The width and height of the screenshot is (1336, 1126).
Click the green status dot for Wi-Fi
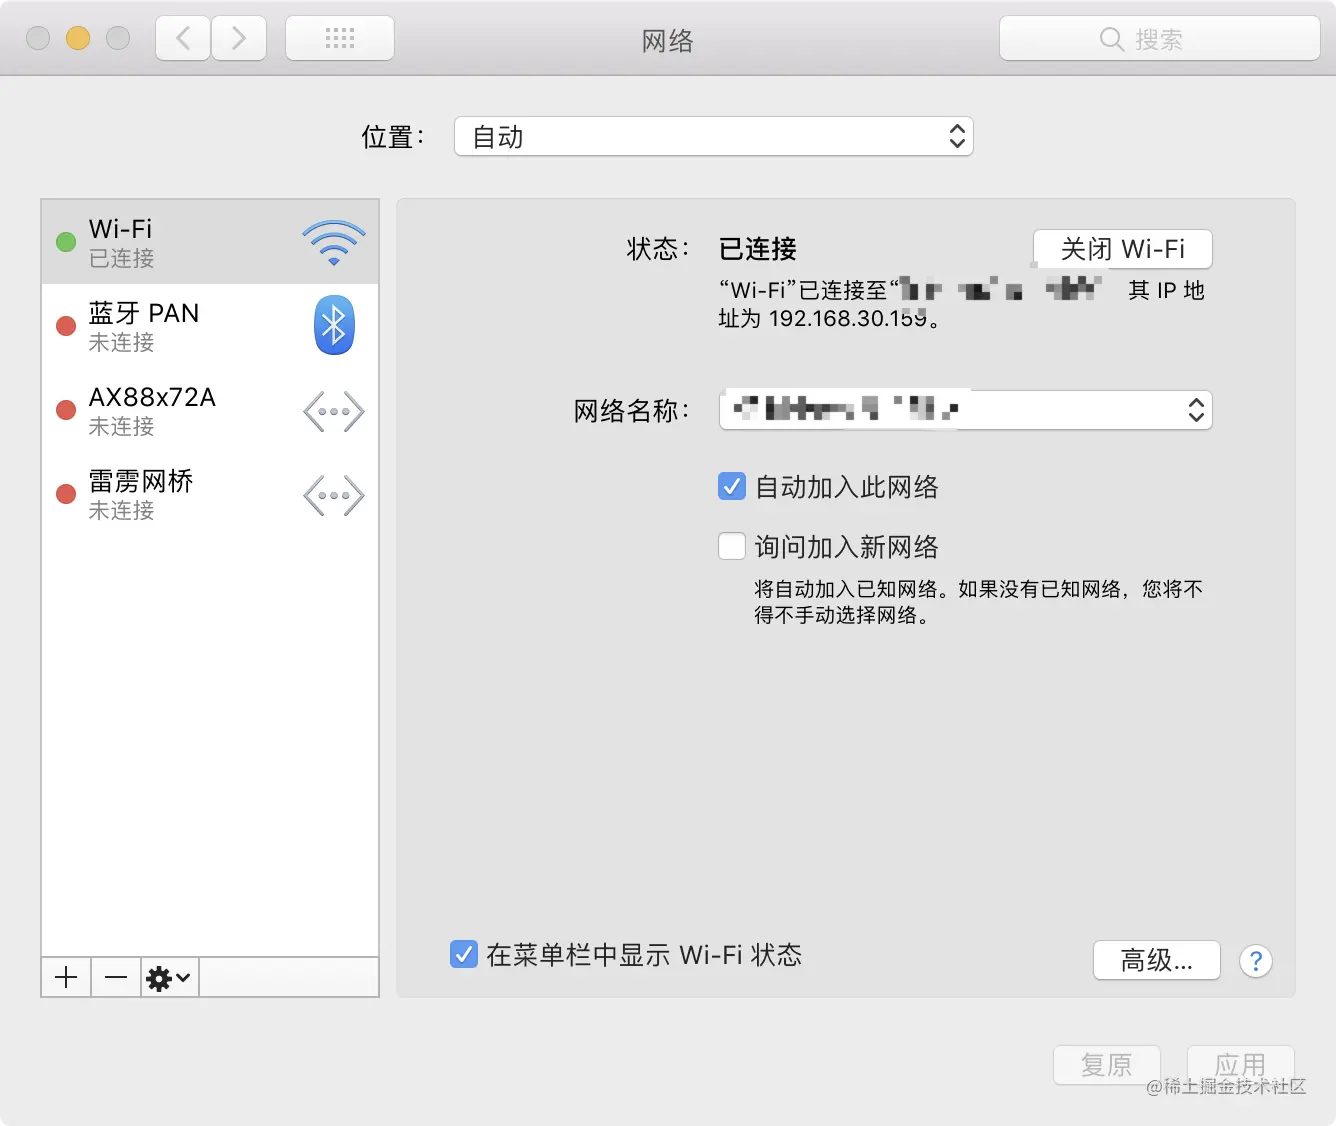66,242
